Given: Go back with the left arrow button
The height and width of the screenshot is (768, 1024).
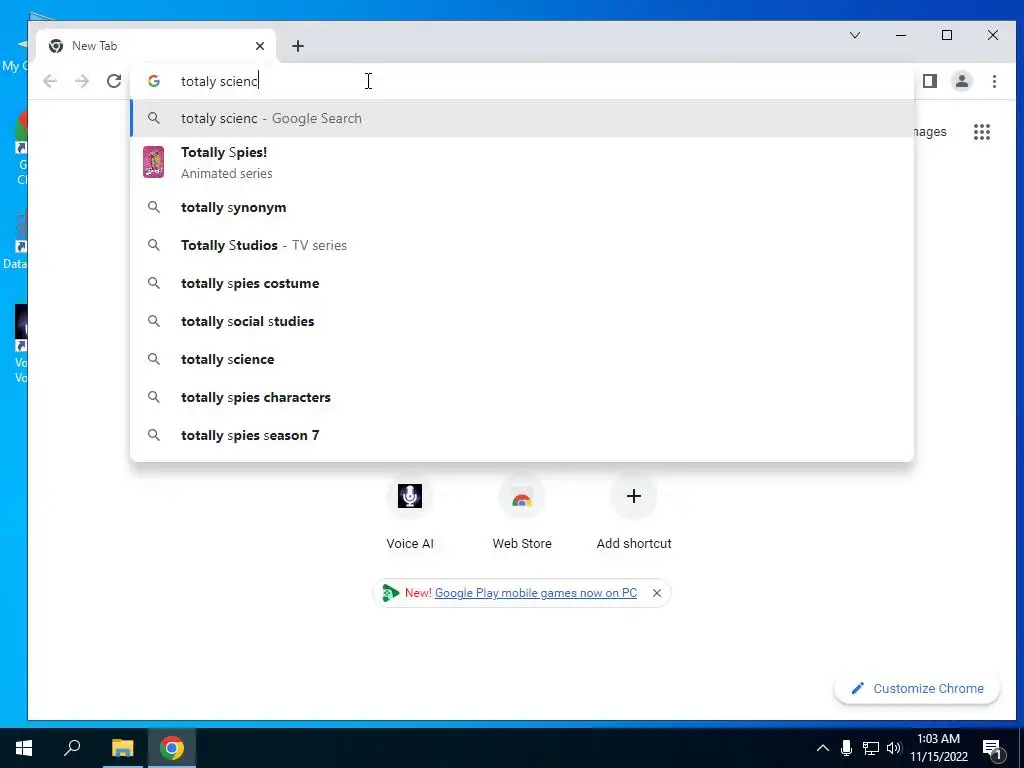Looking at the screenshot, I should [x=50, y=81].
